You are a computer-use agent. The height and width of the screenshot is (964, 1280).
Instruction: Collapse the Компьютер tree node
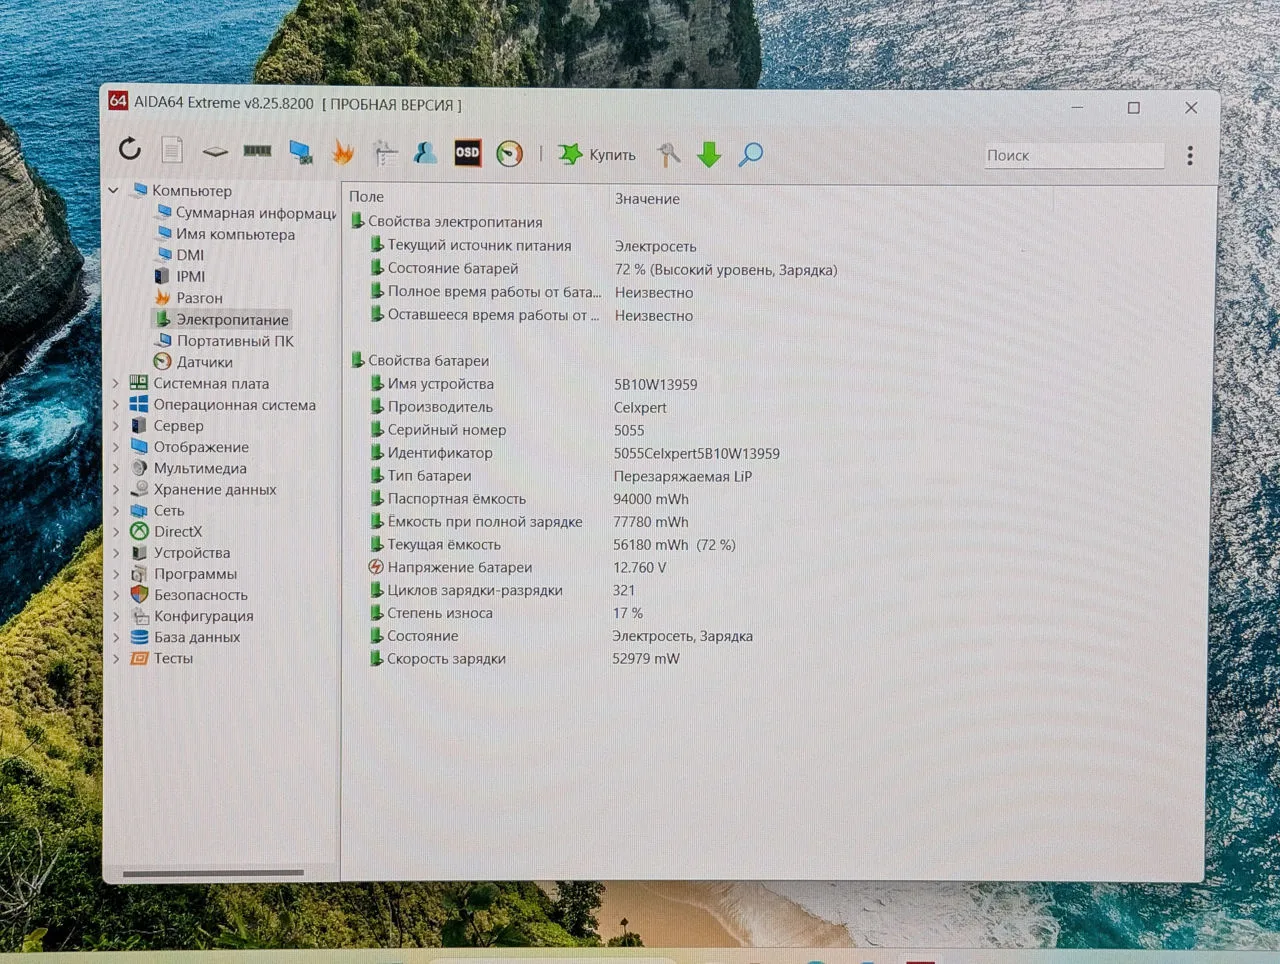114,190
